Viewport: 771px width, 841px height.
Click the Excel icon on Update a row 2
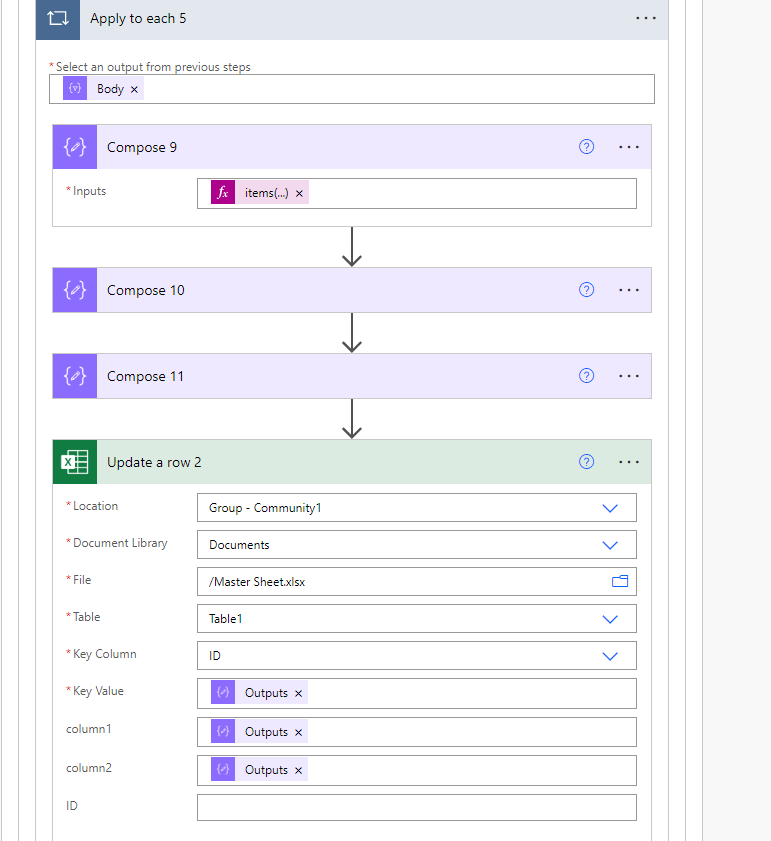point(75,462)
